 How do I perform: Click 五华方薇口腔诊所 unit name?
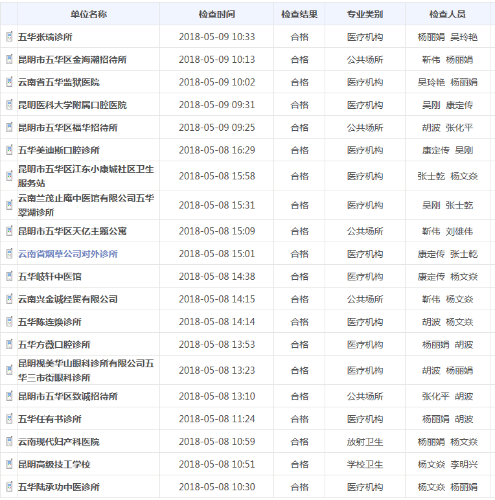coord(54,344)
